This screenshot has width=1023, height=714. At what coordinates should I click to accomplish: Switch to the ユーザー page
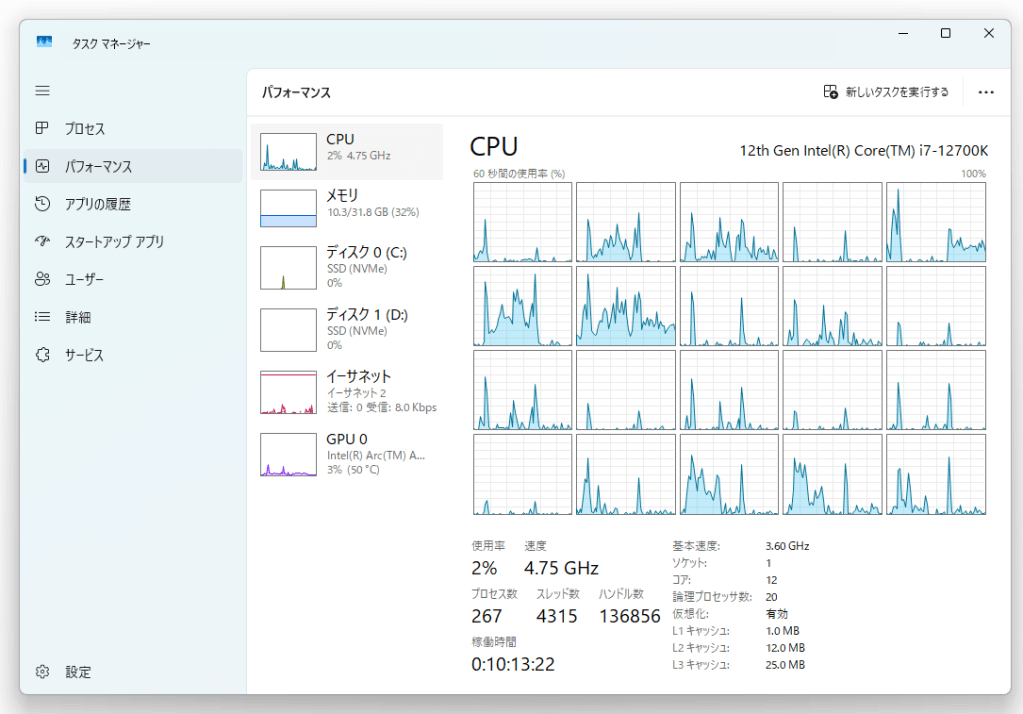point(84,280)
